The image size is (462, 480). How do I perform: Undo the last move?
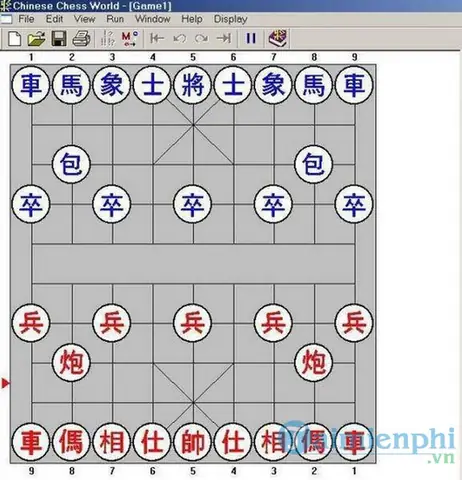pos(180,39)
